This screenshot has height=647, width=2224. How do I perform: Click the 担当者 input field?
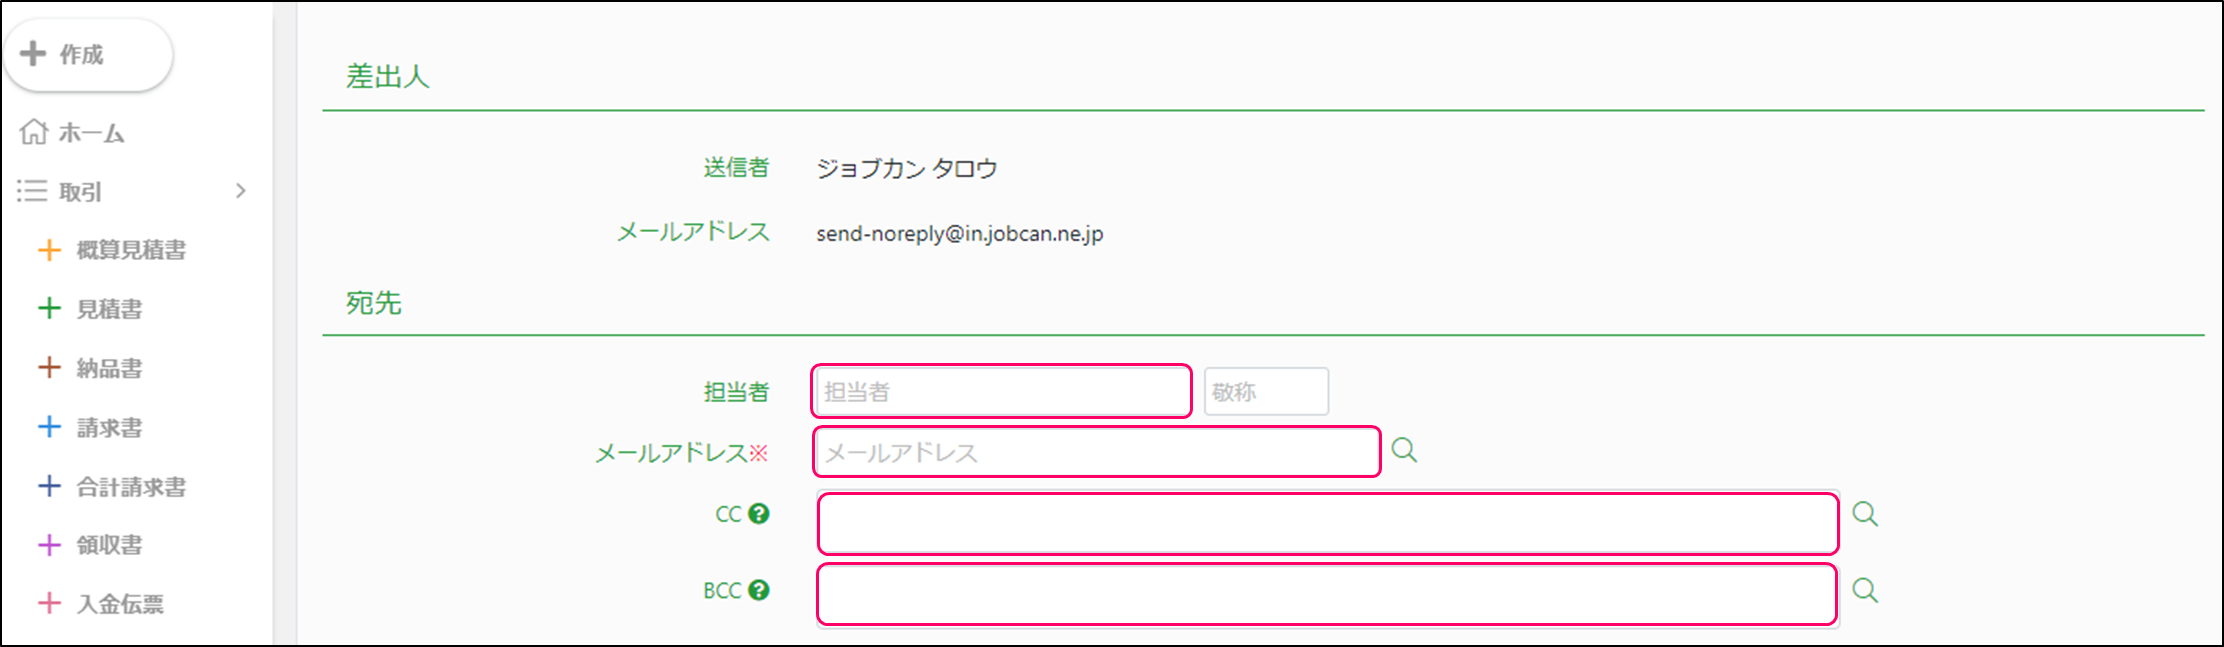click(1000, 391)
